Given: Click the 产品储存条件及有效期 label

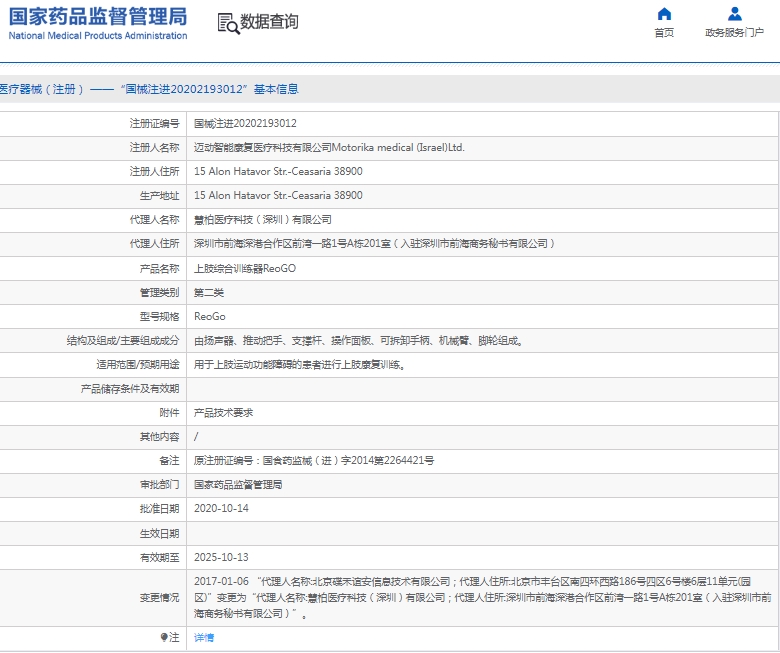Looking at the screenshot, I should (x=130, y=389).
